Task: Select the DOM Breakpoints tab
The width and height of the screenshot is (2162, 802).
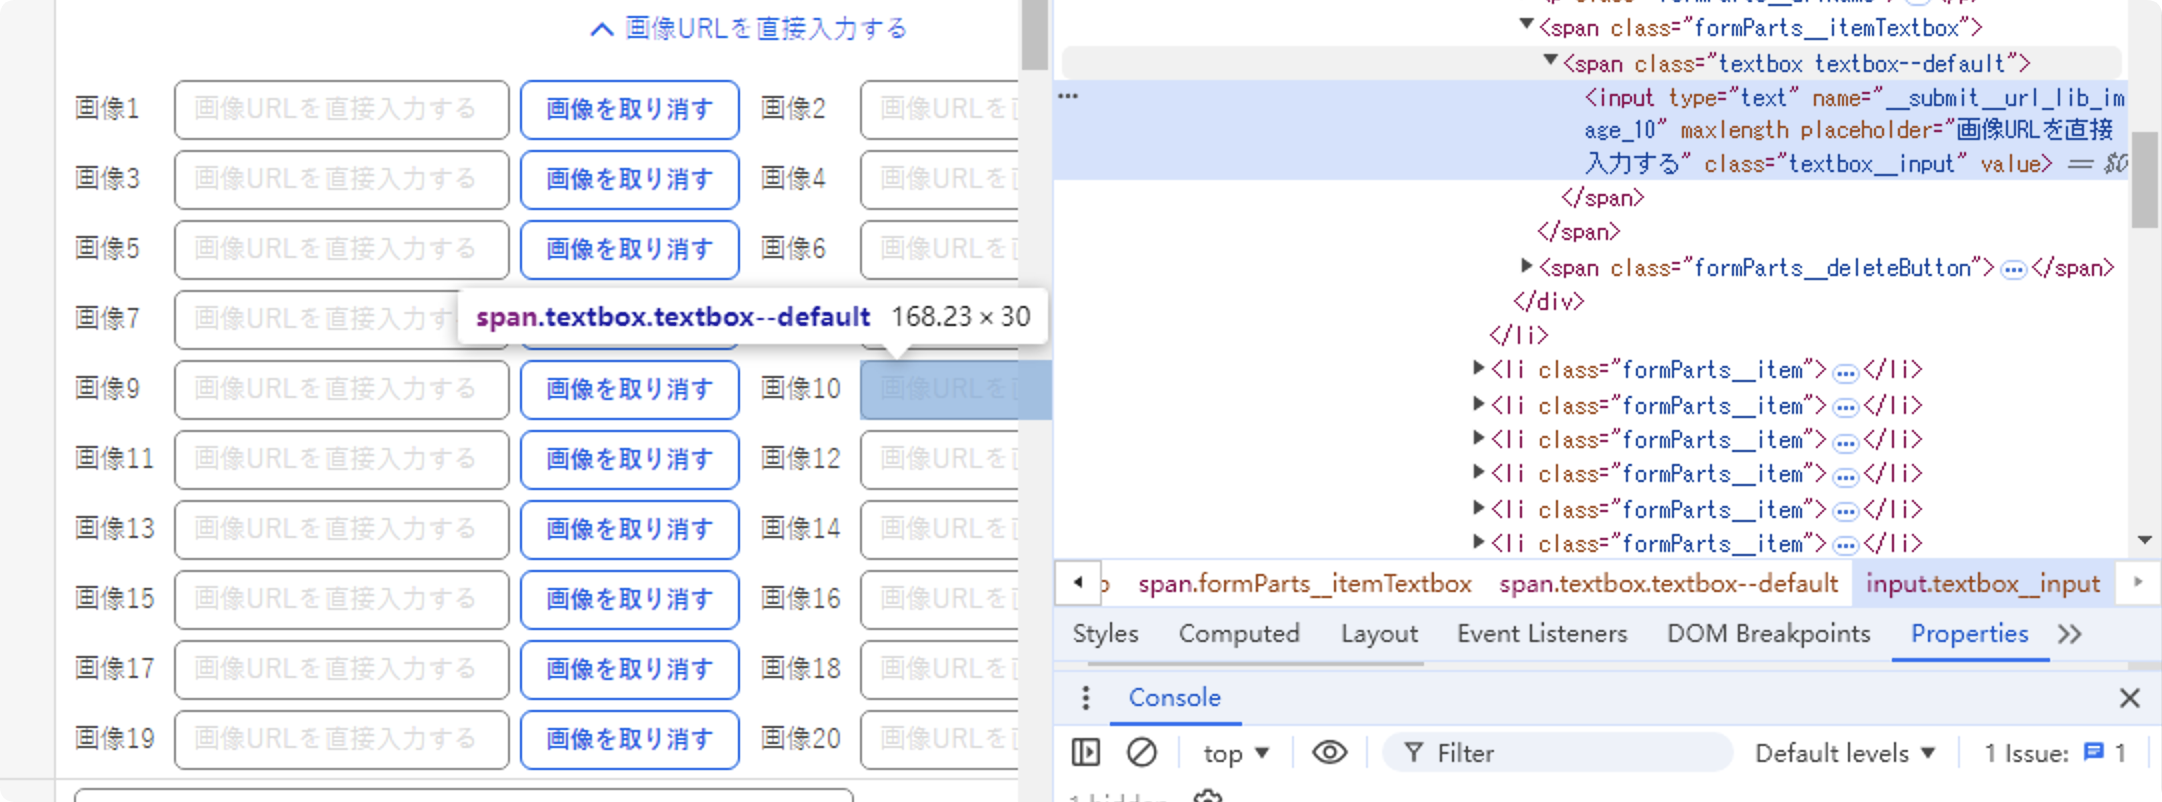Action: click(1768, 634)
